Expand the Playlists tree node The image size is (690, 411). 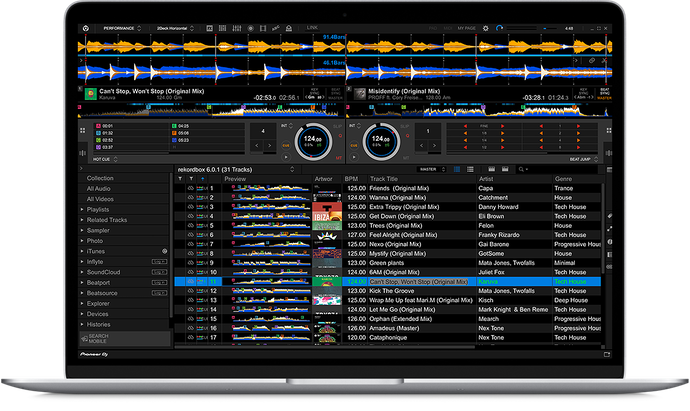click(x=82, y=209)
